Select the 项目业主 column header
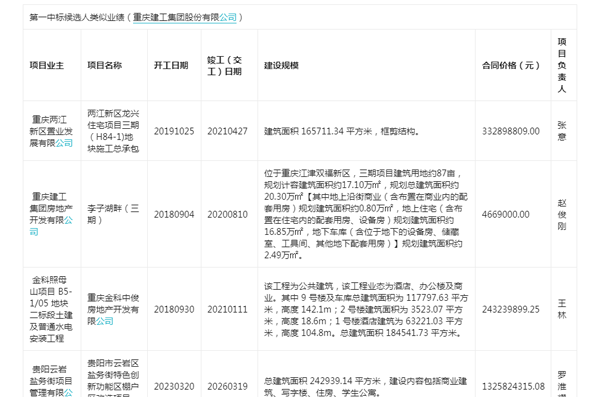600x397 pixels. click(47, 65)
